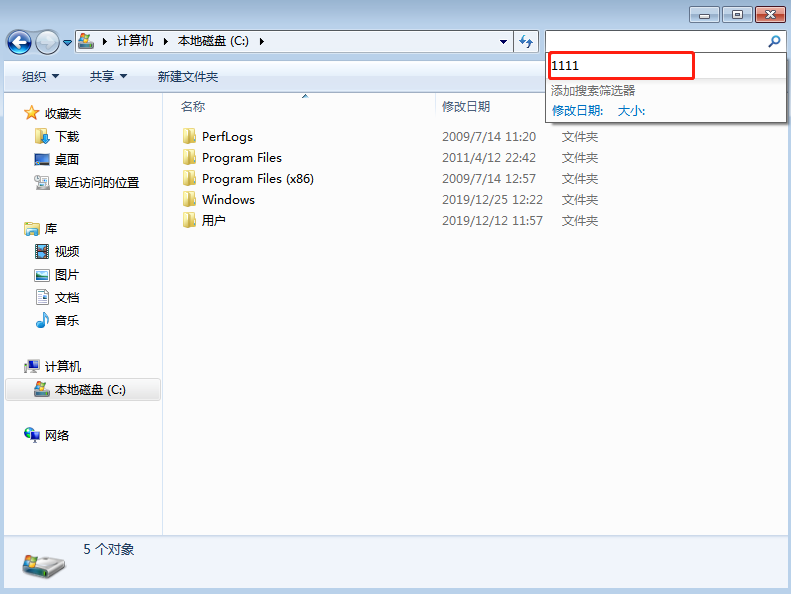The height and width of the screenshot is (594, 791).
Task: Open the address bar history dropdown
Action: tap(504, 42)
